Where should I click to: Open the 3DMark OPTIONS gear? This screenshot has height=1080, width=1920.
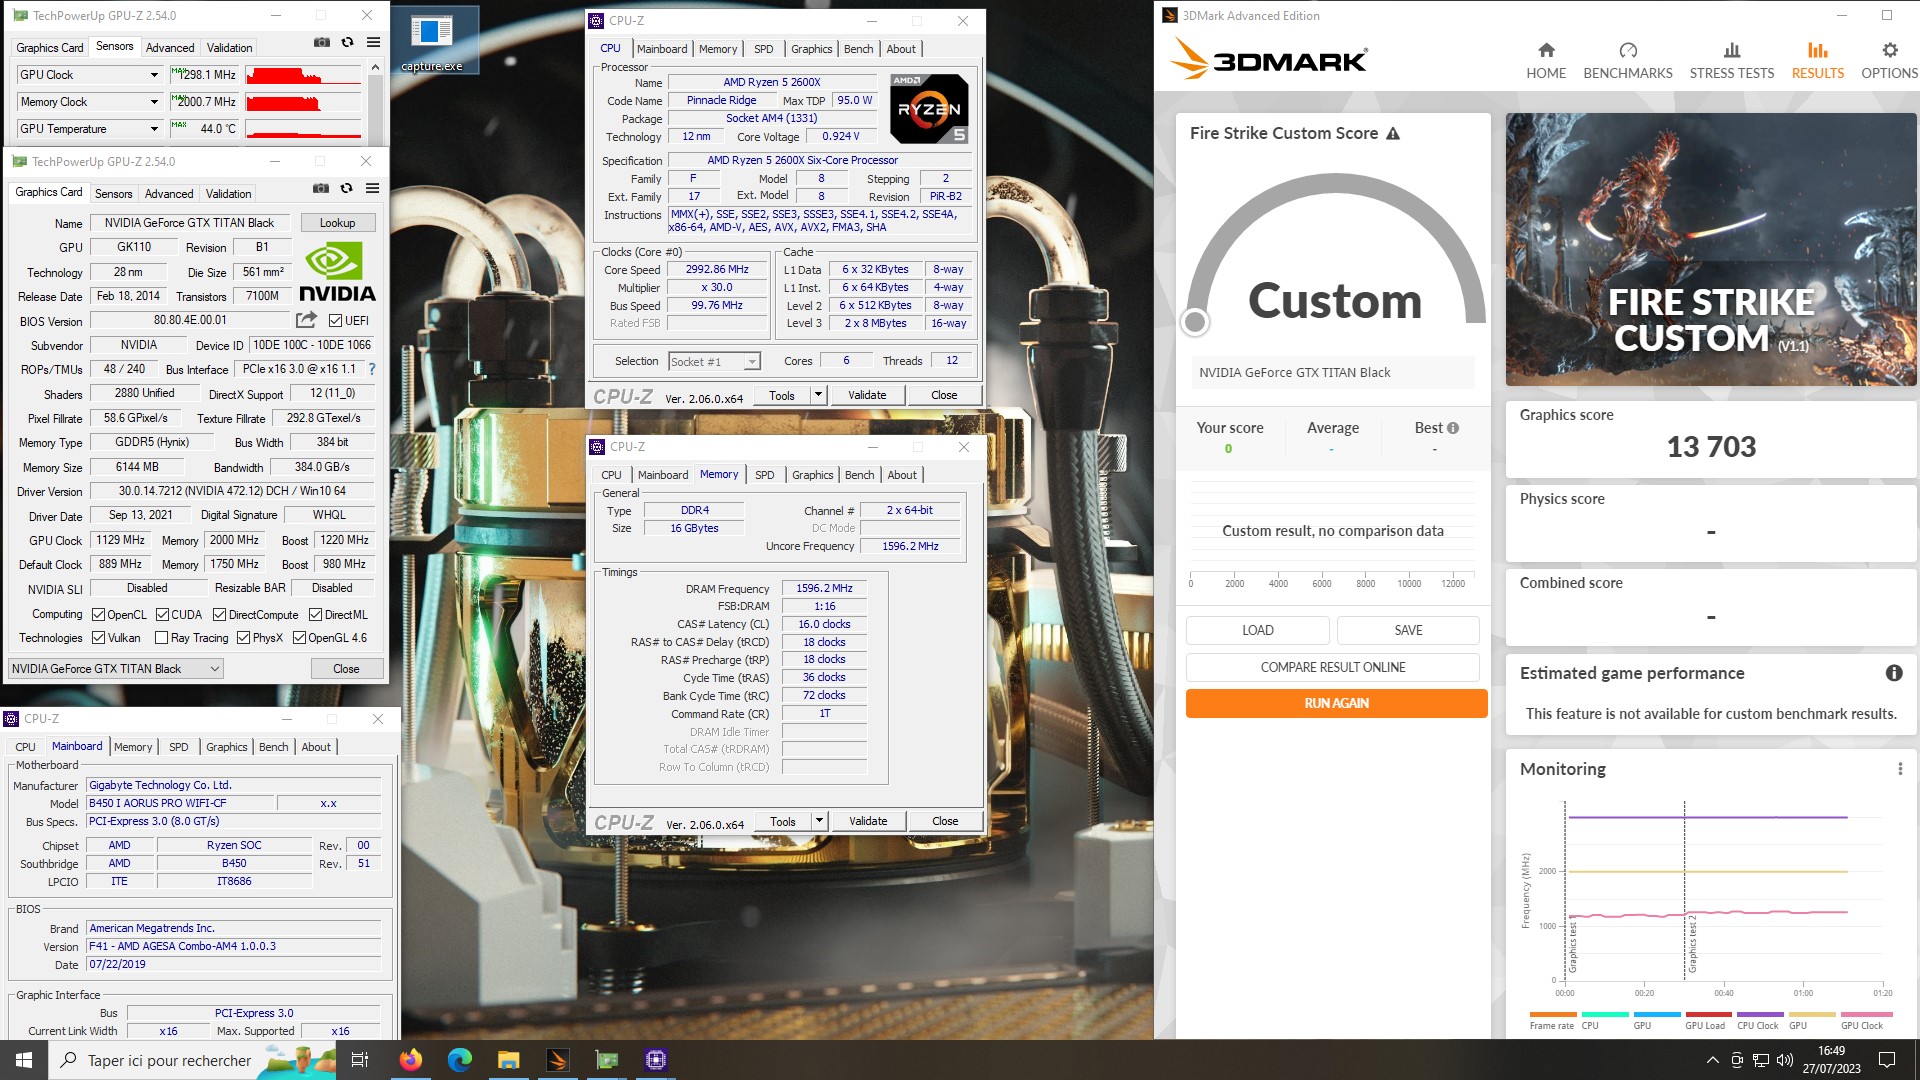coord(1889,61)
